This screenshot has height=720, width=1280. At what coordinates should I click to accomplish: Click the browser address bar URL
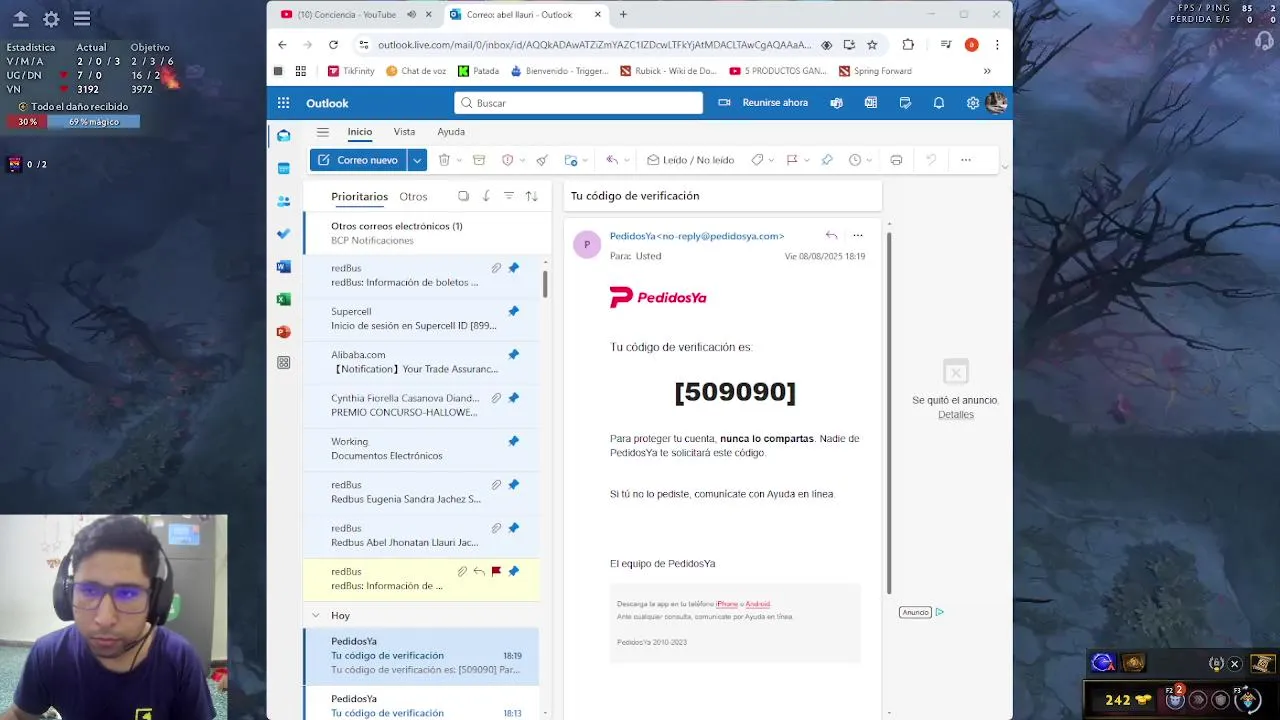click(594, 45)
